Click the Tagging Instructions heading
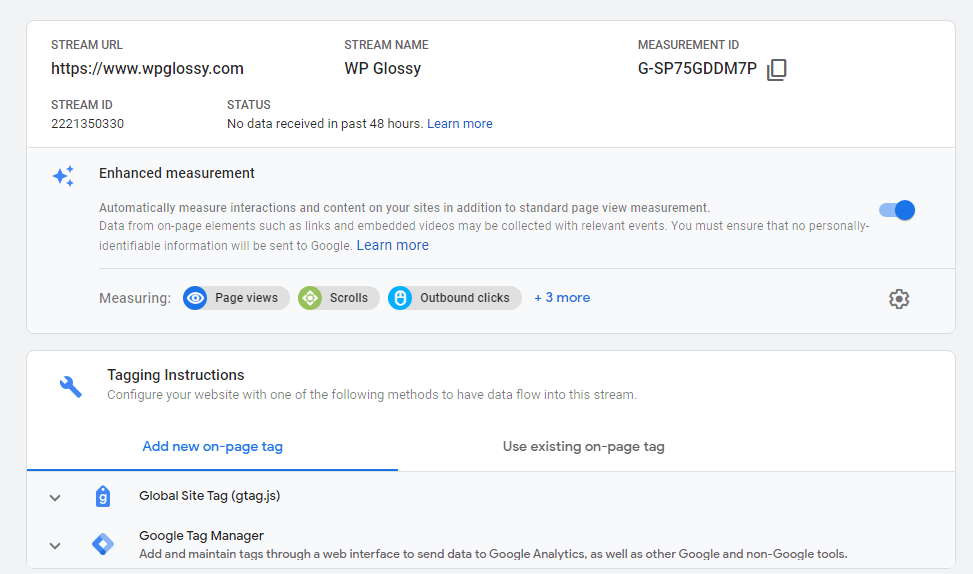The height and width of the screenshot is (574, 973). pyautogui.click(x=176, y=375)
